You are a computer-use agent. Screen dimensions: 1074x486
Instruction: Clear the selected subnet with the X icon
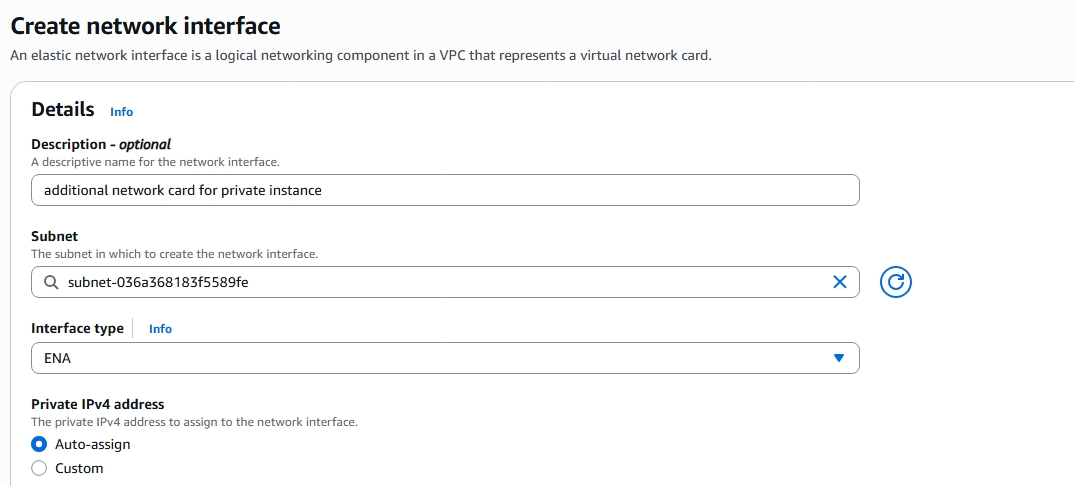point(840,282)
